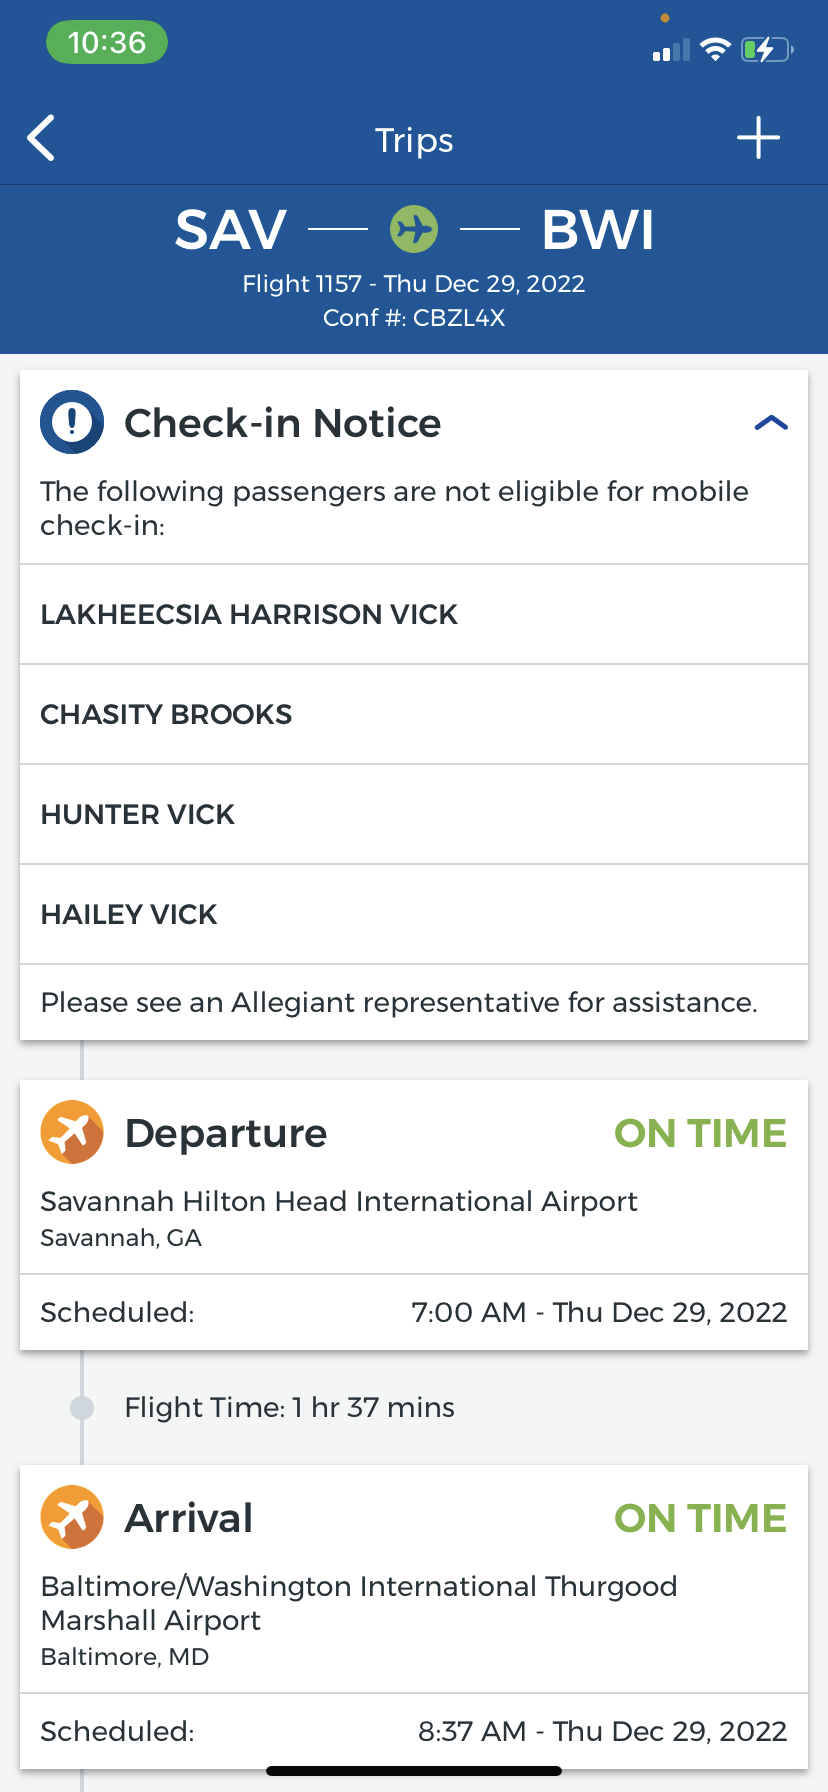Select passenger Lakheecsia Harrison Vick

click(249, 614)
